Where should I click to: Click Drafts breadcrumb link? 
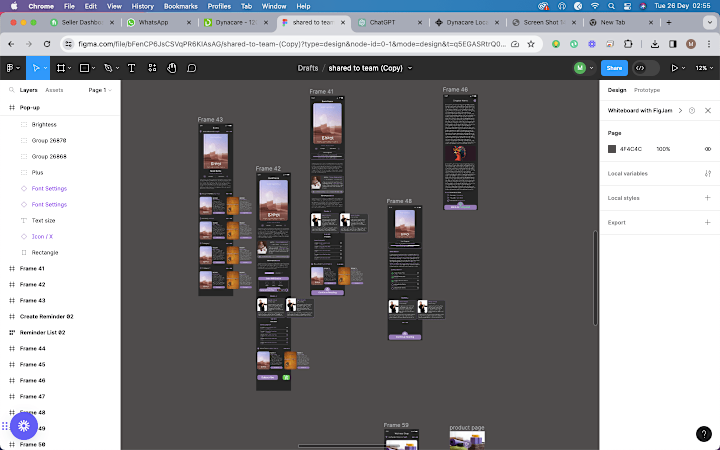tap(308, 68)
